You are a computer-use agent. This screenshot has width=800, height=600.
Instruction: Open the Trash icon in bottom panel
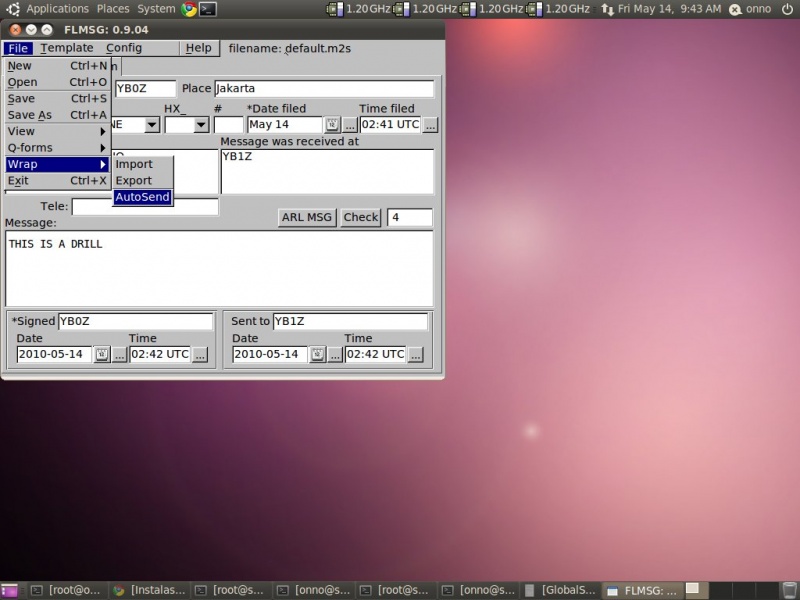tap(789, 590)
